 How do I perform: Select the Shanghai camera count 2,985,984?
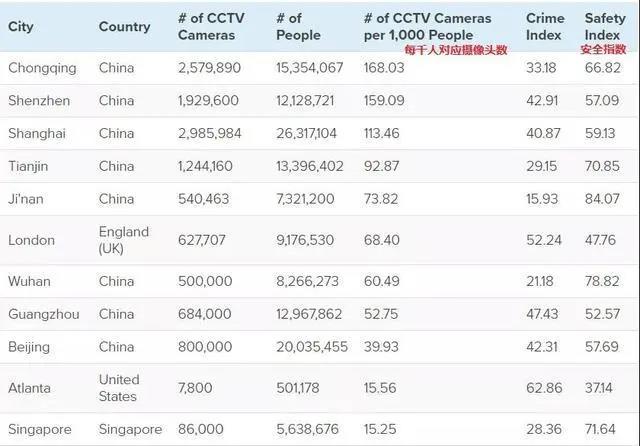209,133
